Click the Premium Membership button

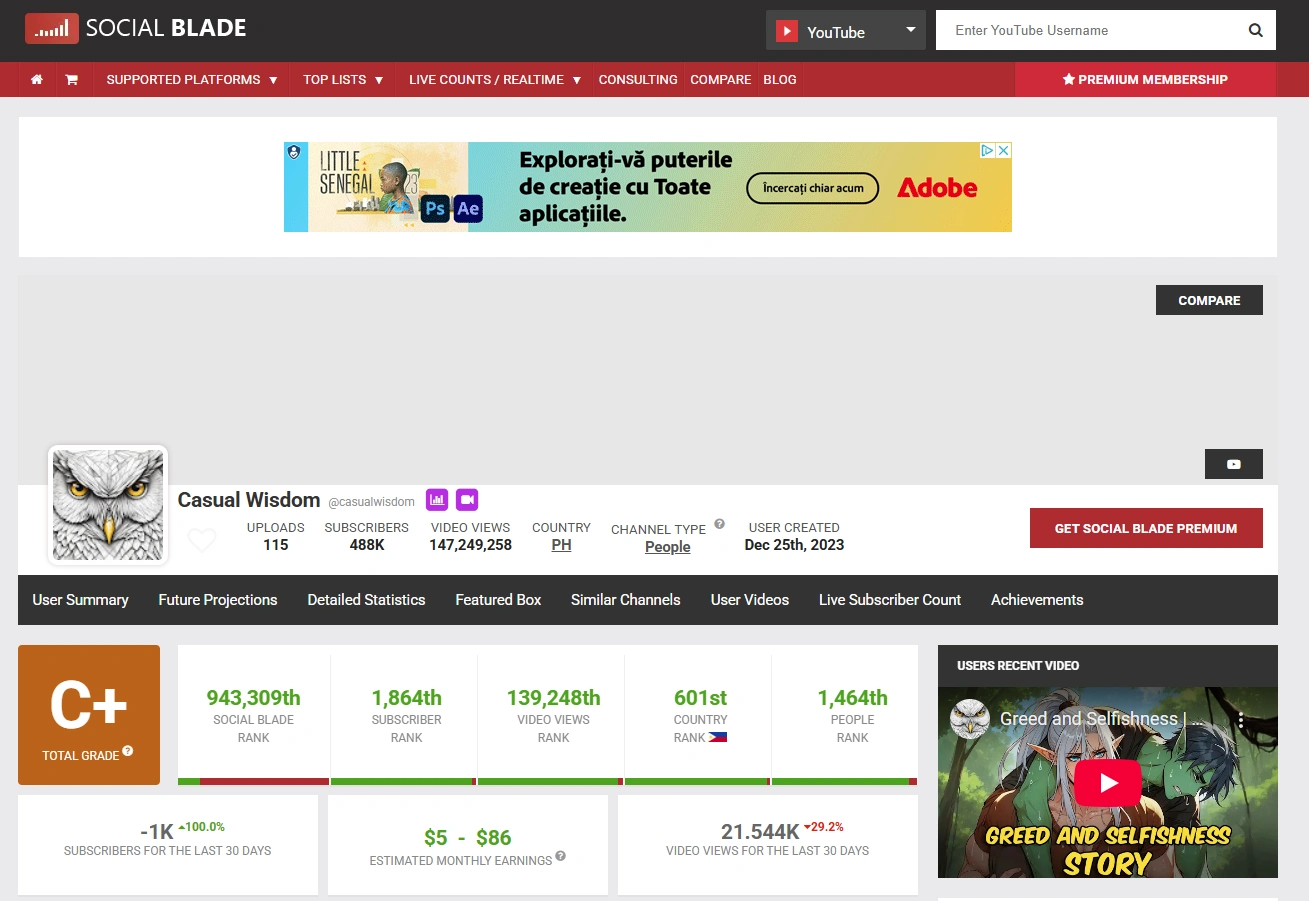tap(1146, 80)
